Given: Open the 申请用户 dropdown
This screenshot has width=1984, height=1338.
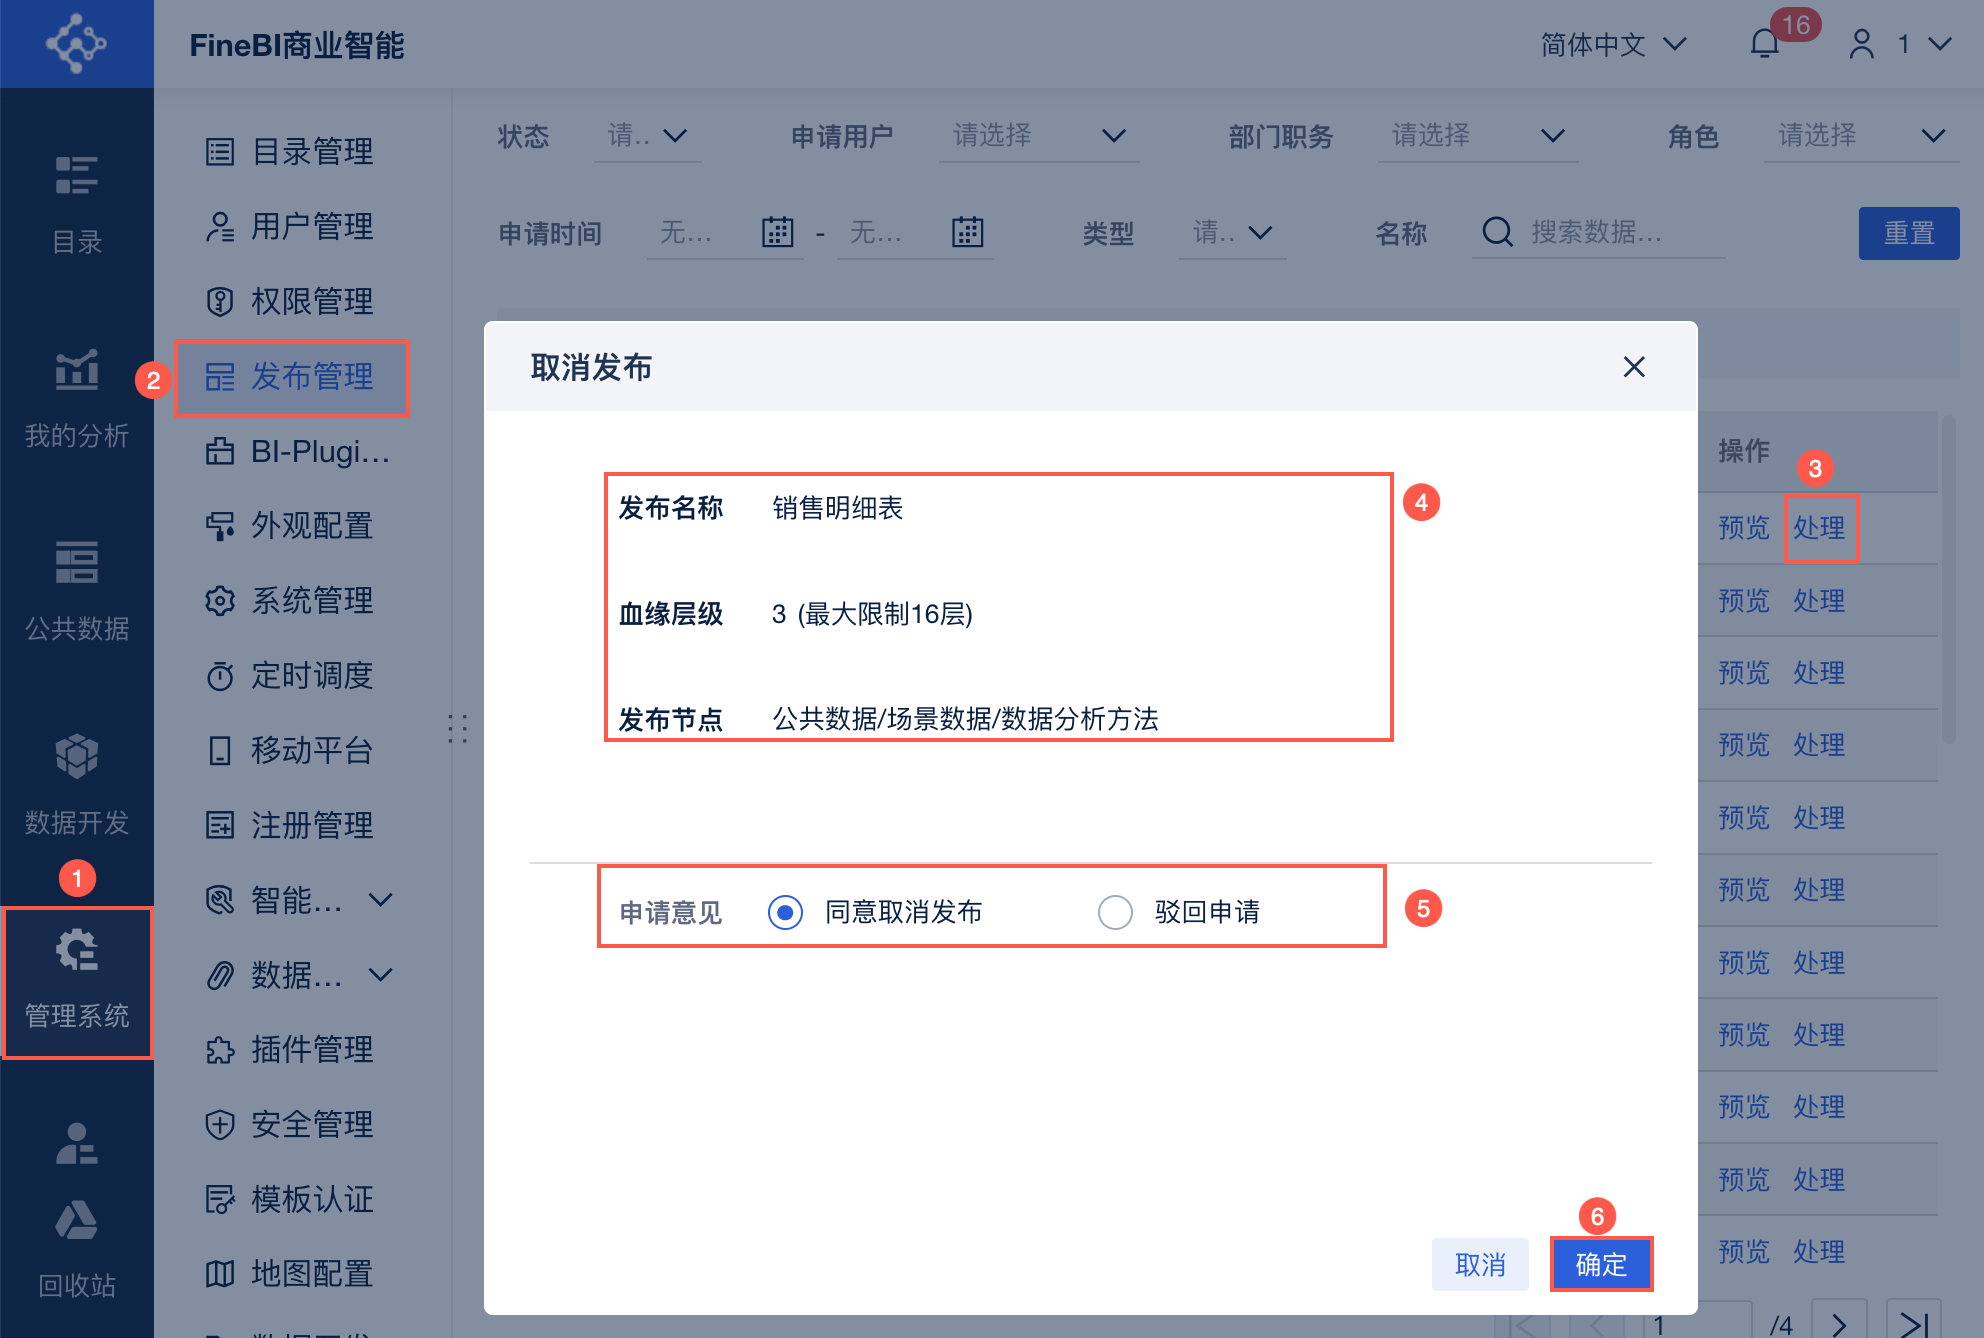Looking at the screenshot, I should click(x=1038, y=136).
